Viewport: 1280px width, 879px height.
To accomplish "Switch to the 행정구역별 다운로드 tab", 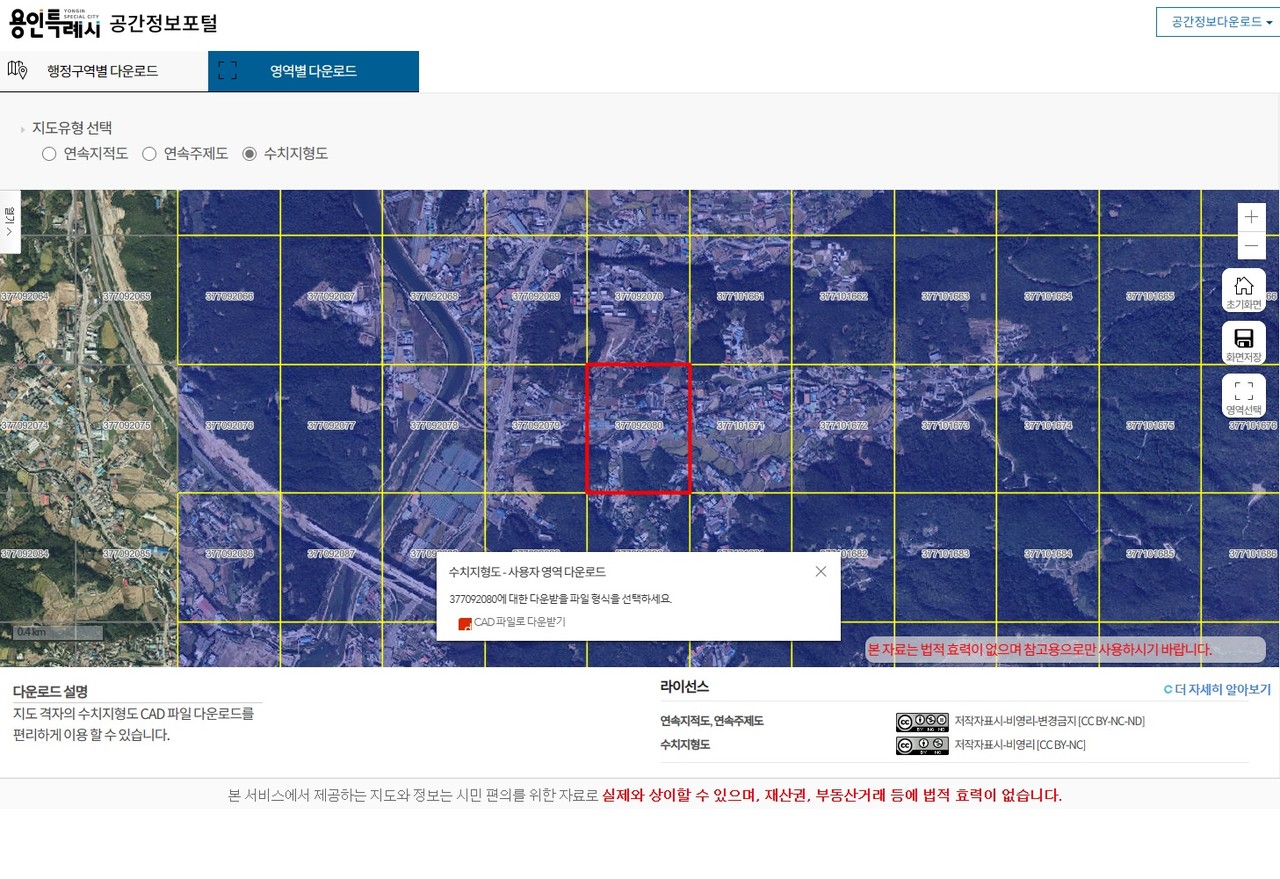I will (102, 71).
